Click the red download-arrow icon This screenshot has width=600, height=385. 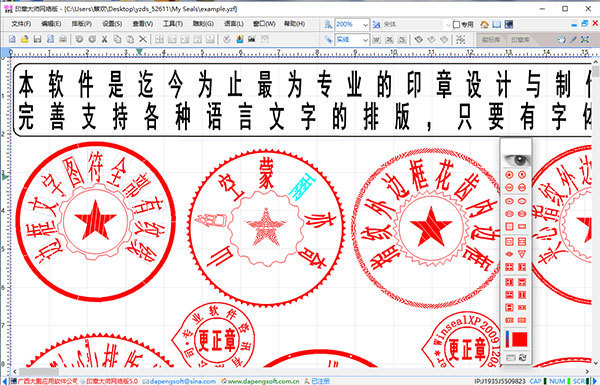click(240, 39)
